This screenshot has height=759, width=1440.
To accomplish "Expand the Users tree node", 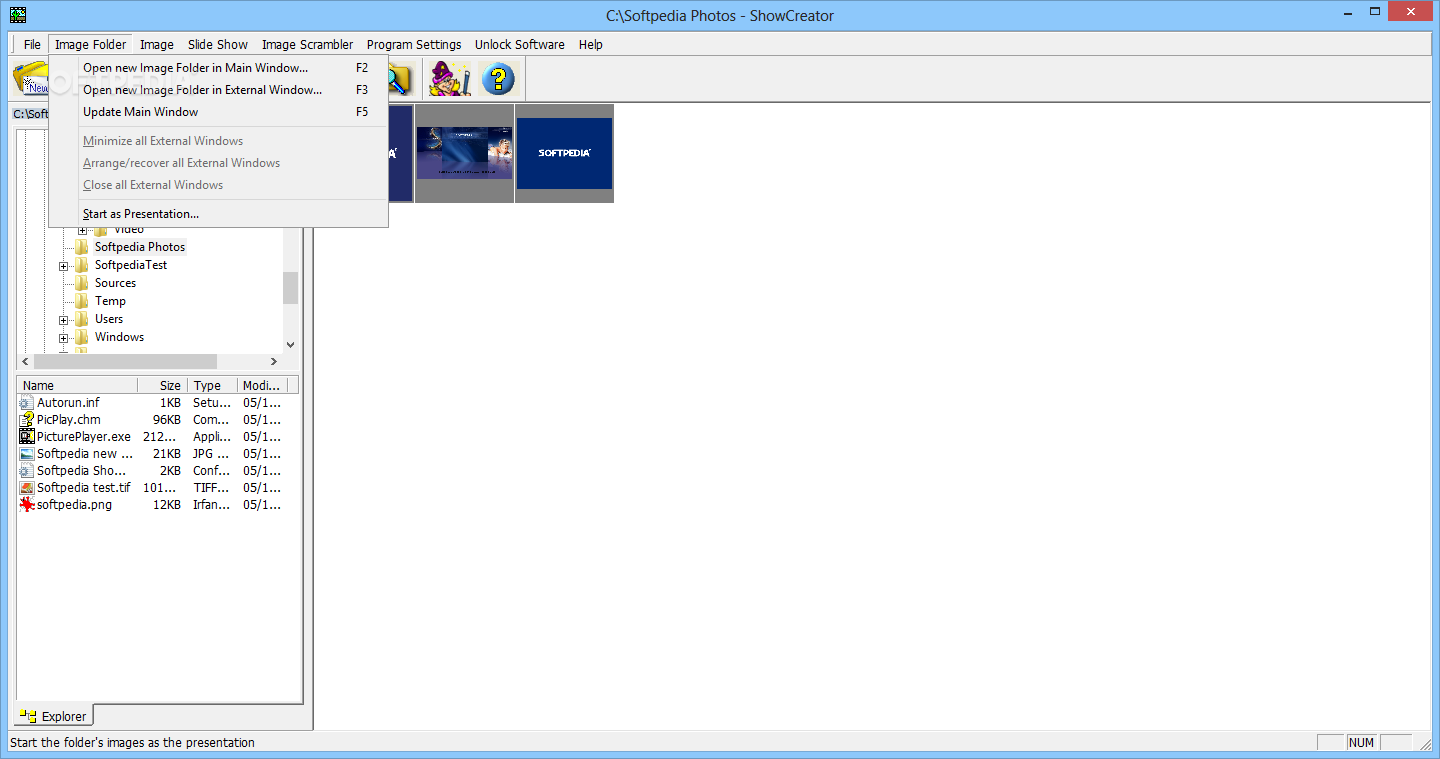I will [x=64, y=320].
